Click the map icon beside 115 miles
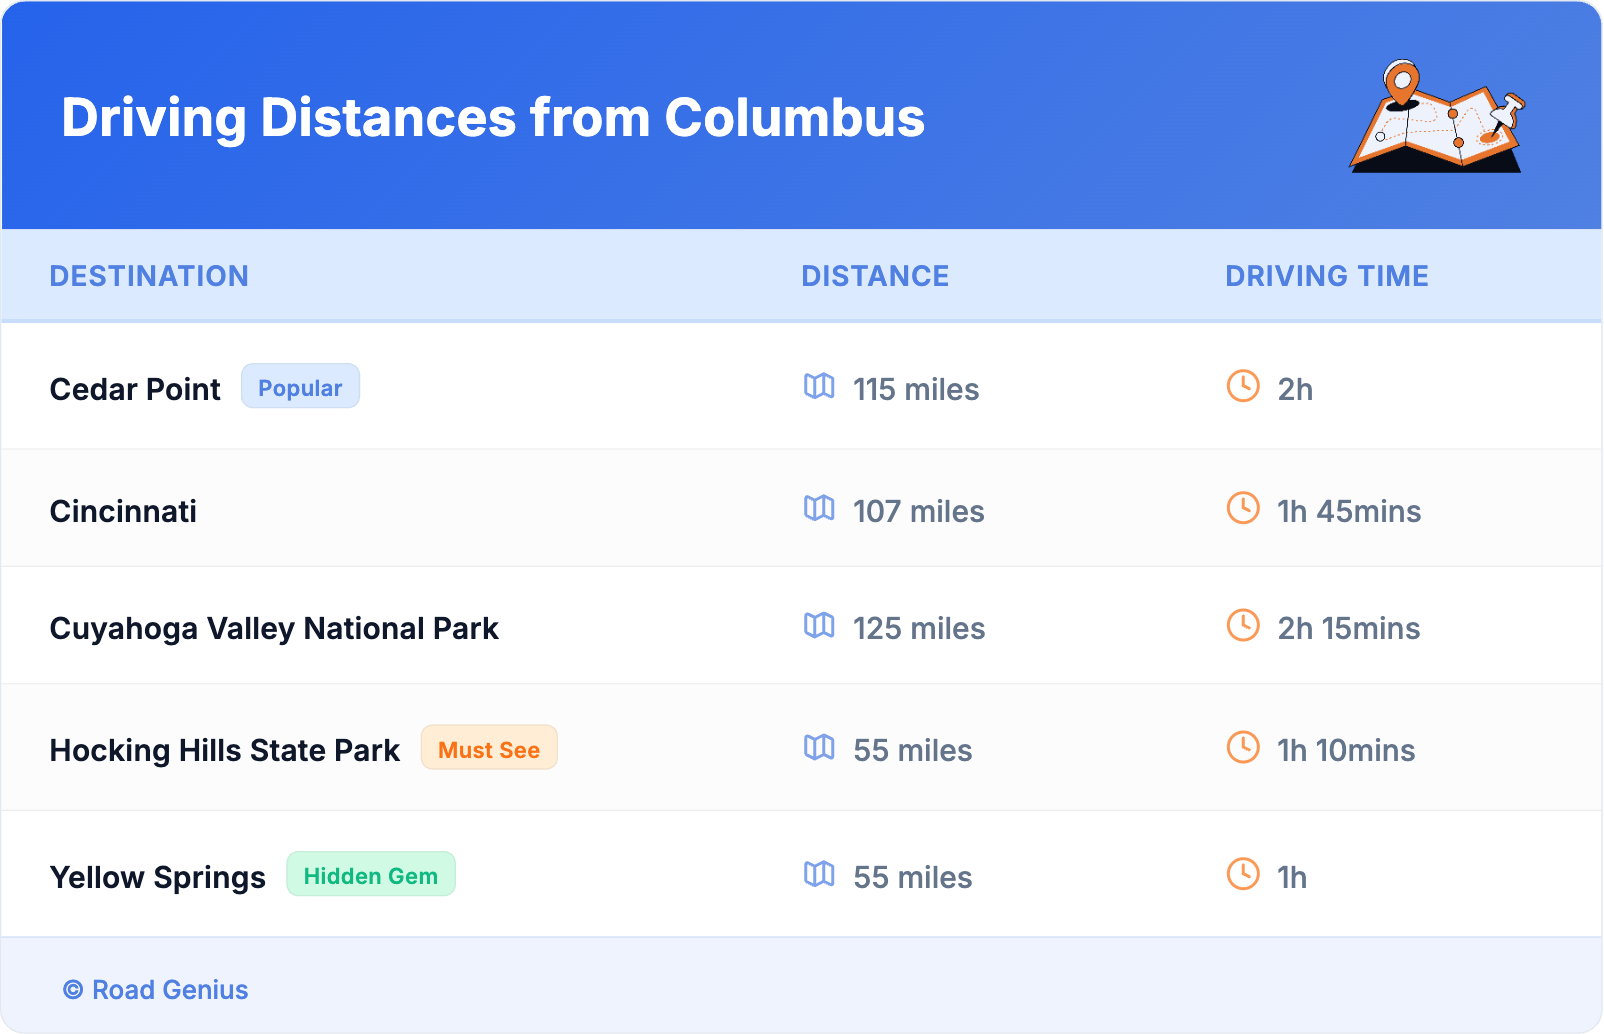Screen dimensions: 1604x1034 coord(819,386)
